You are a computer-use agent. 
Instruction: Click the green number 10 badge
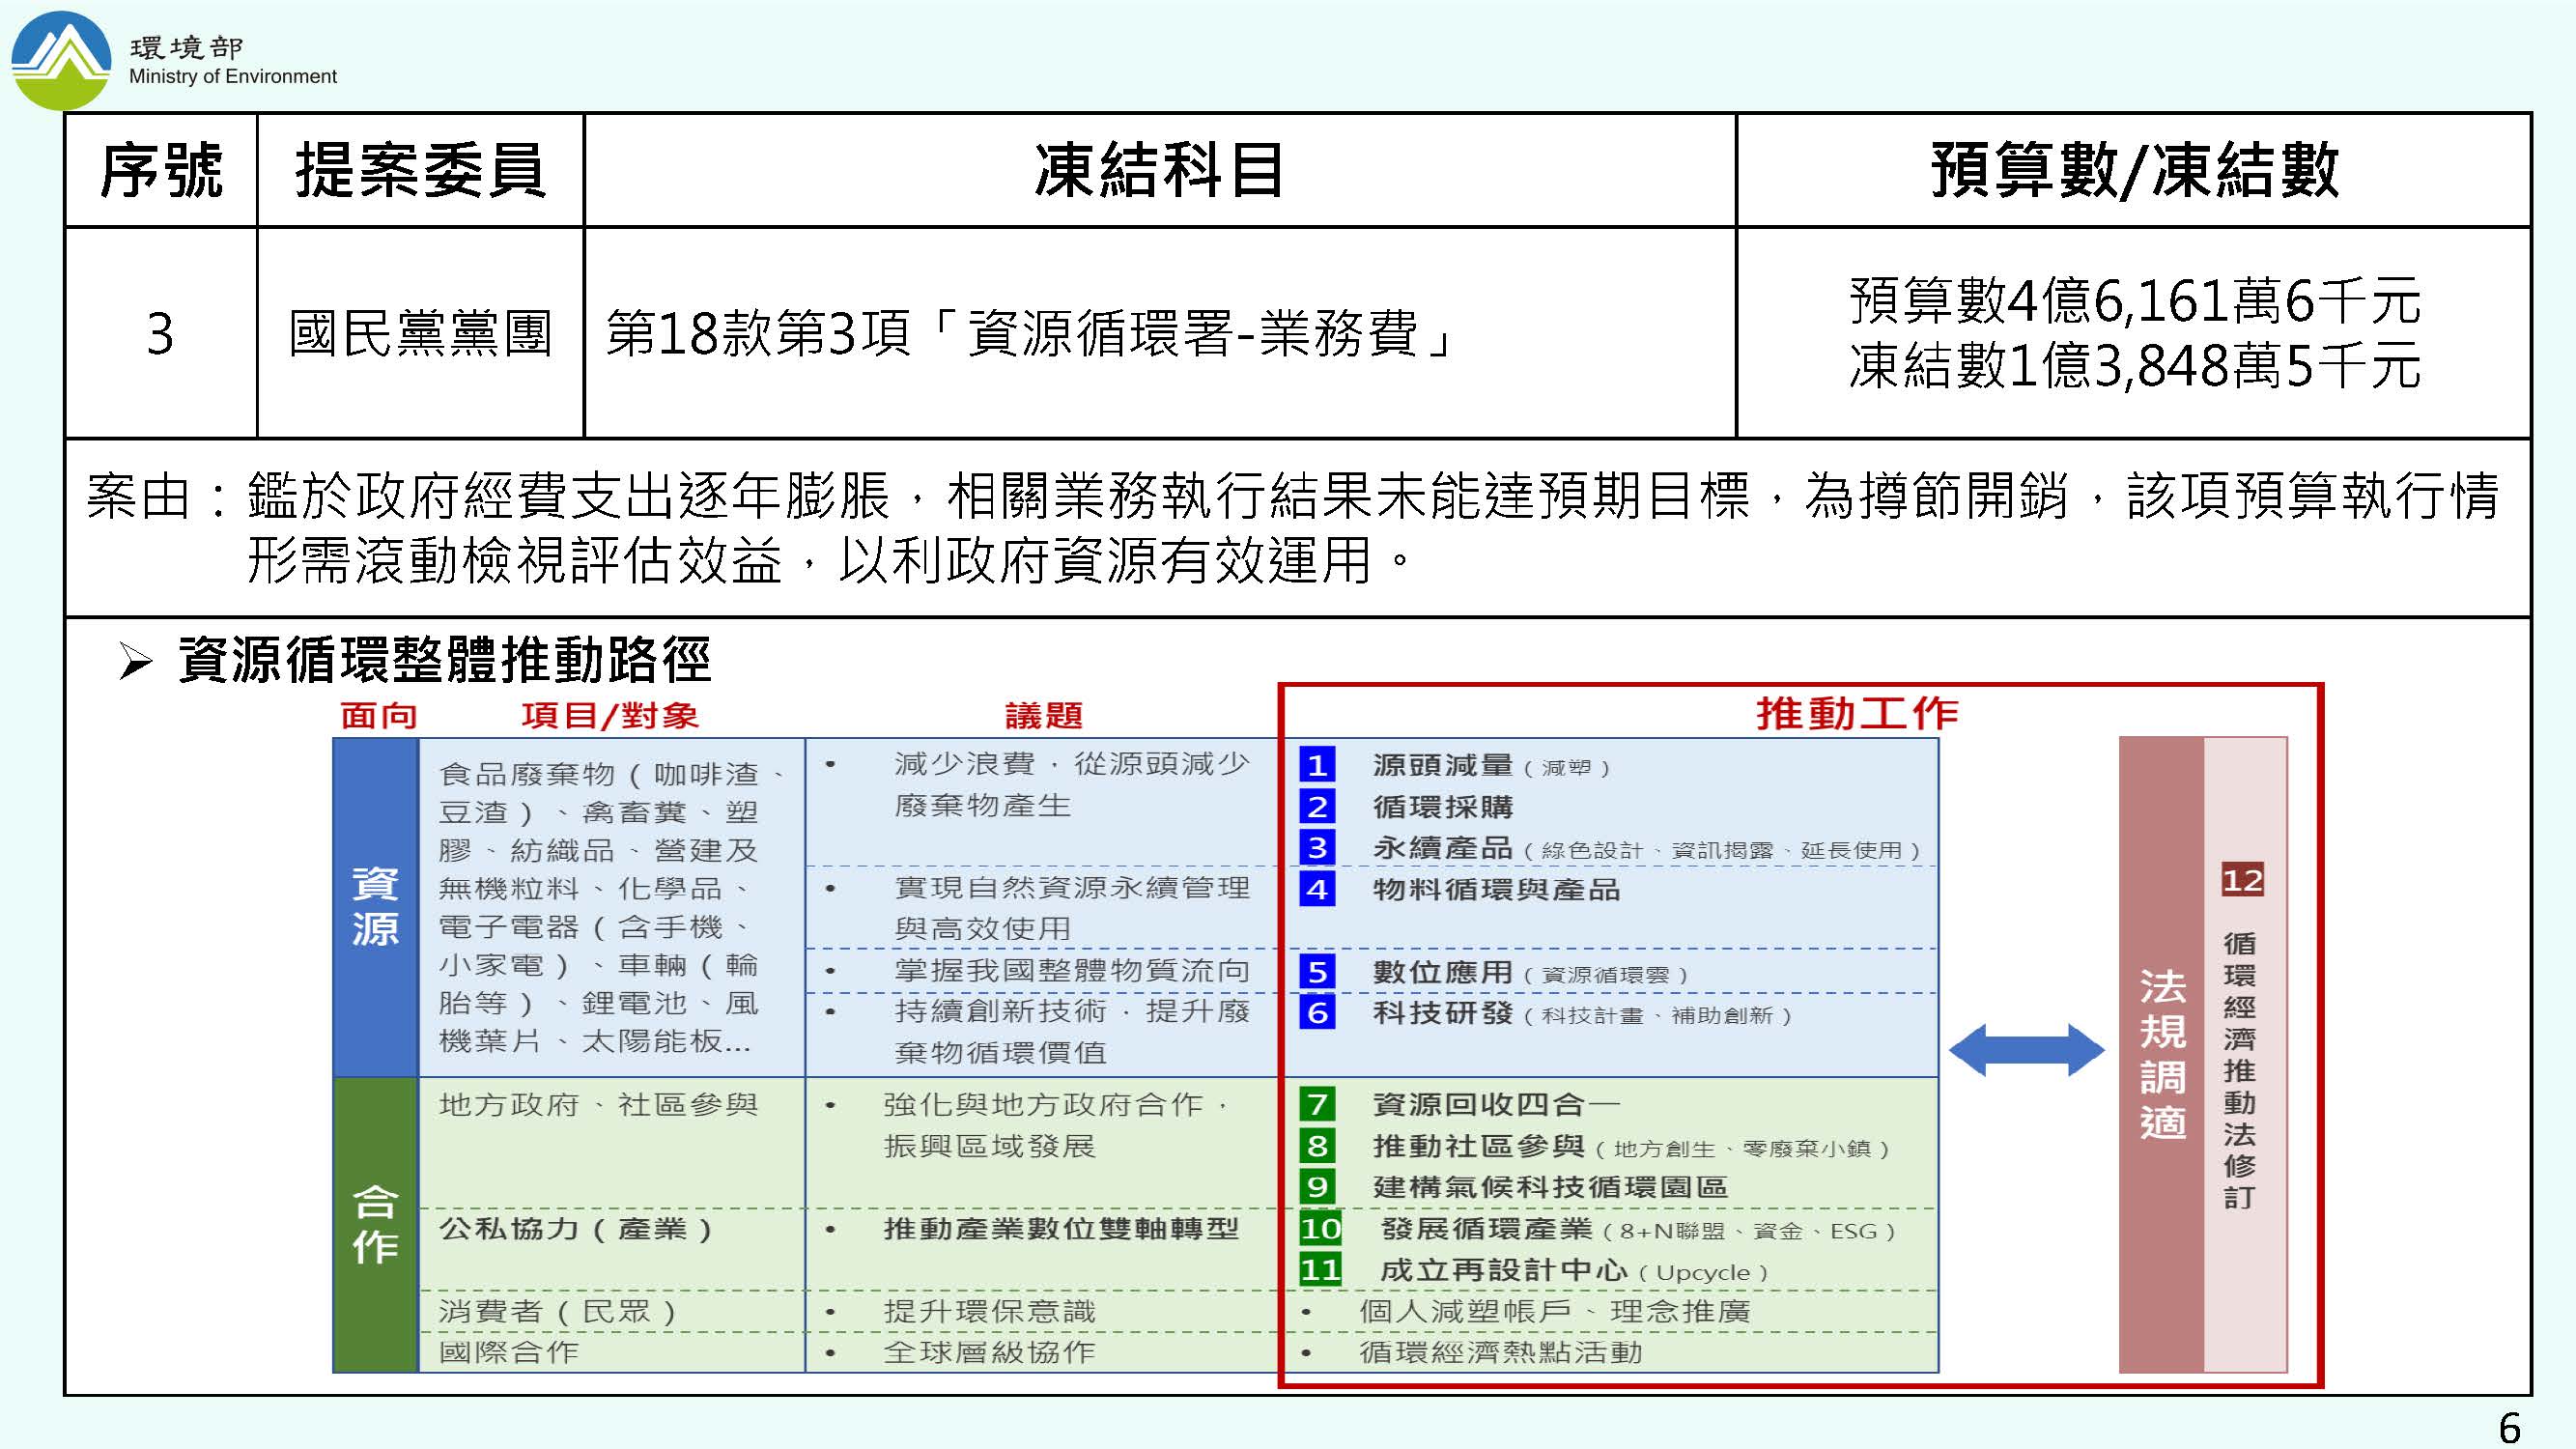(x=1320, y=1228)
